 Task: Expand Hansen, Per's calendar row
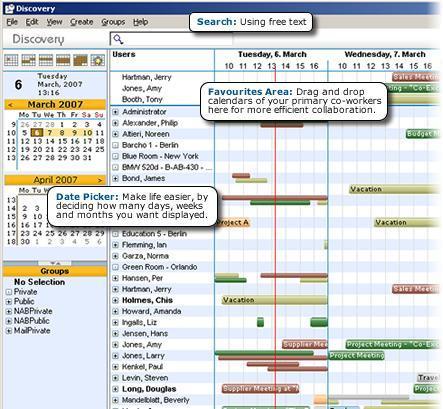pos(115,278)
